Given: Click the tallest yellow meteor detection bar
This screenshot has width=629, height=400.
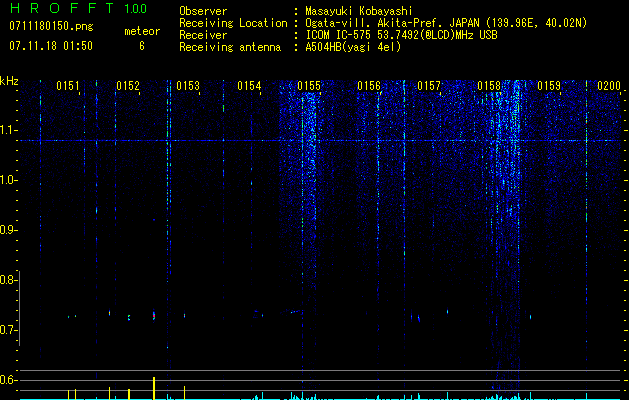Looking at the screenshot, I should point(154,388).
